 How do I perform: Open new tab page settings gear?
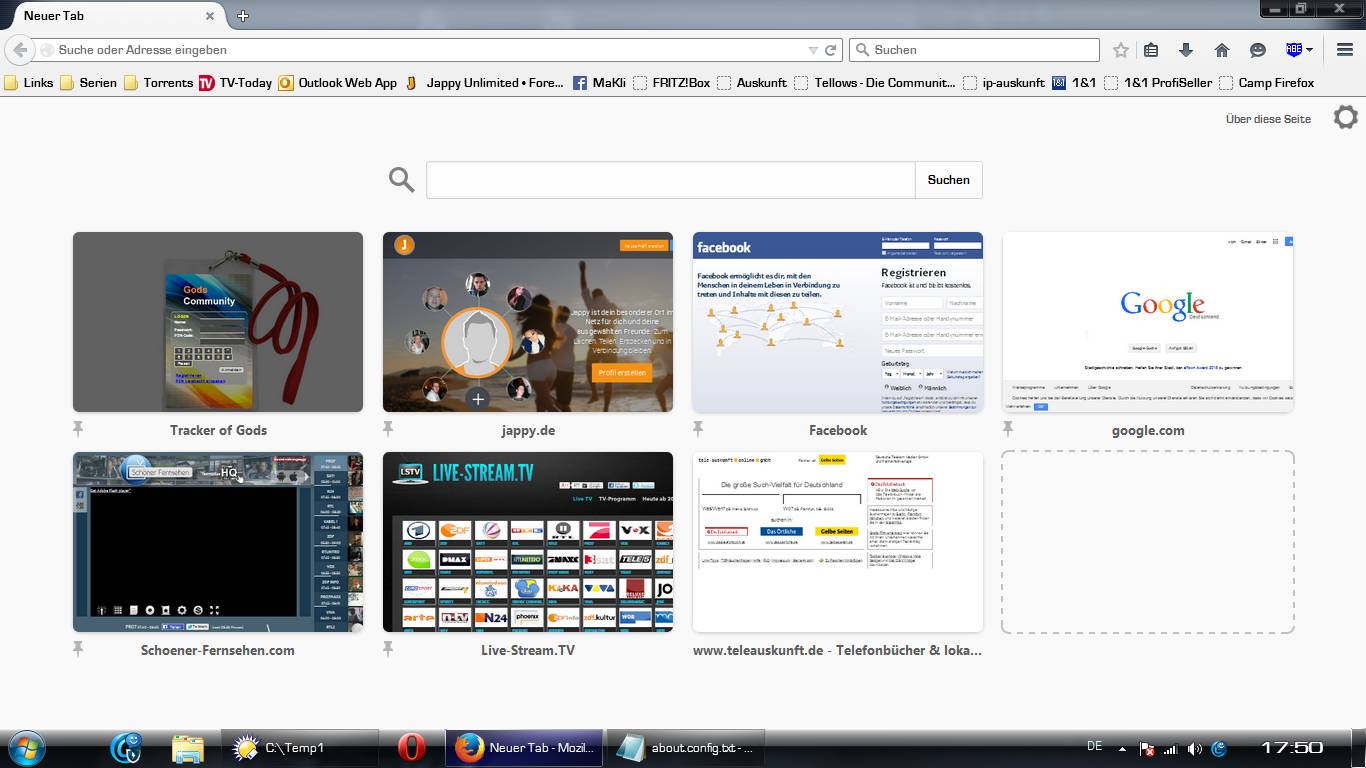click(x=1345, y=118)
